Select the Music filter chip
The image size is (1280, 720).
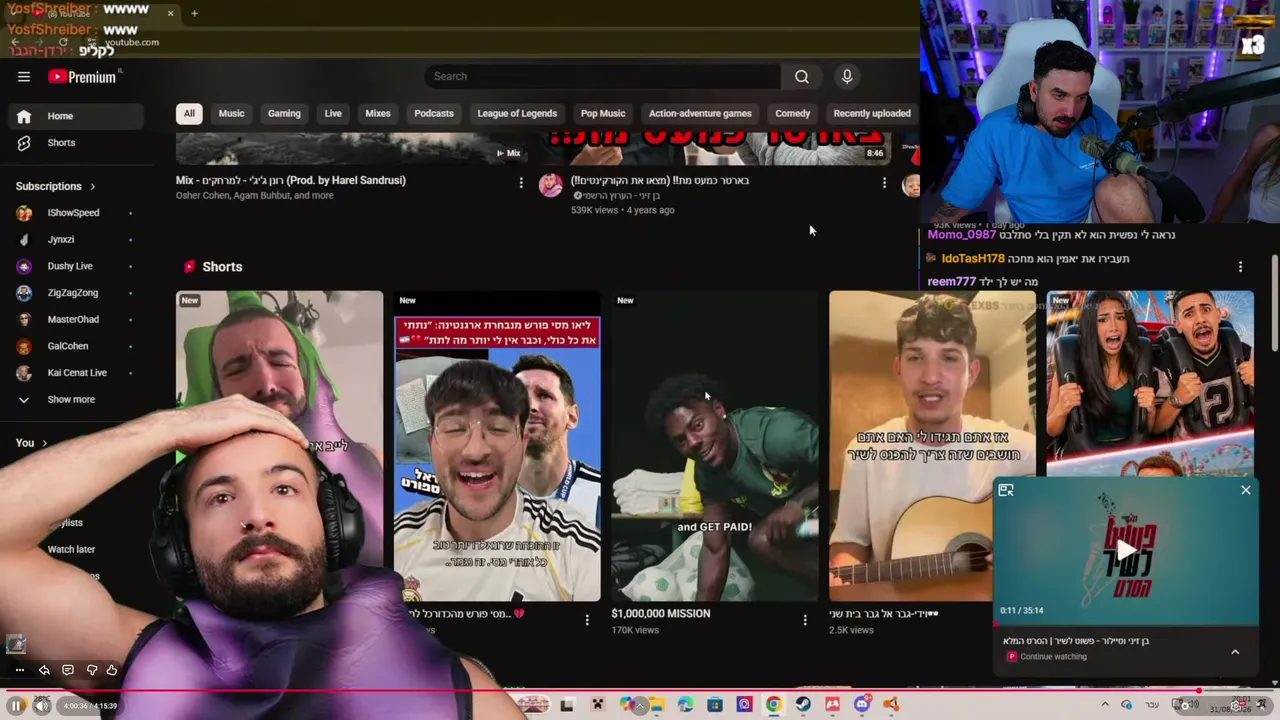(x=231, y=114)
